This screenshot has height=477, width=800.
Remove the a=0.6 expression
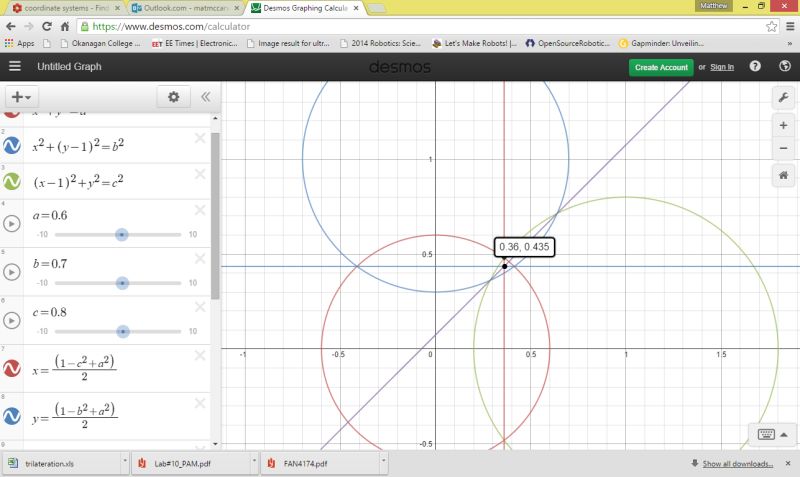[200, 210]
